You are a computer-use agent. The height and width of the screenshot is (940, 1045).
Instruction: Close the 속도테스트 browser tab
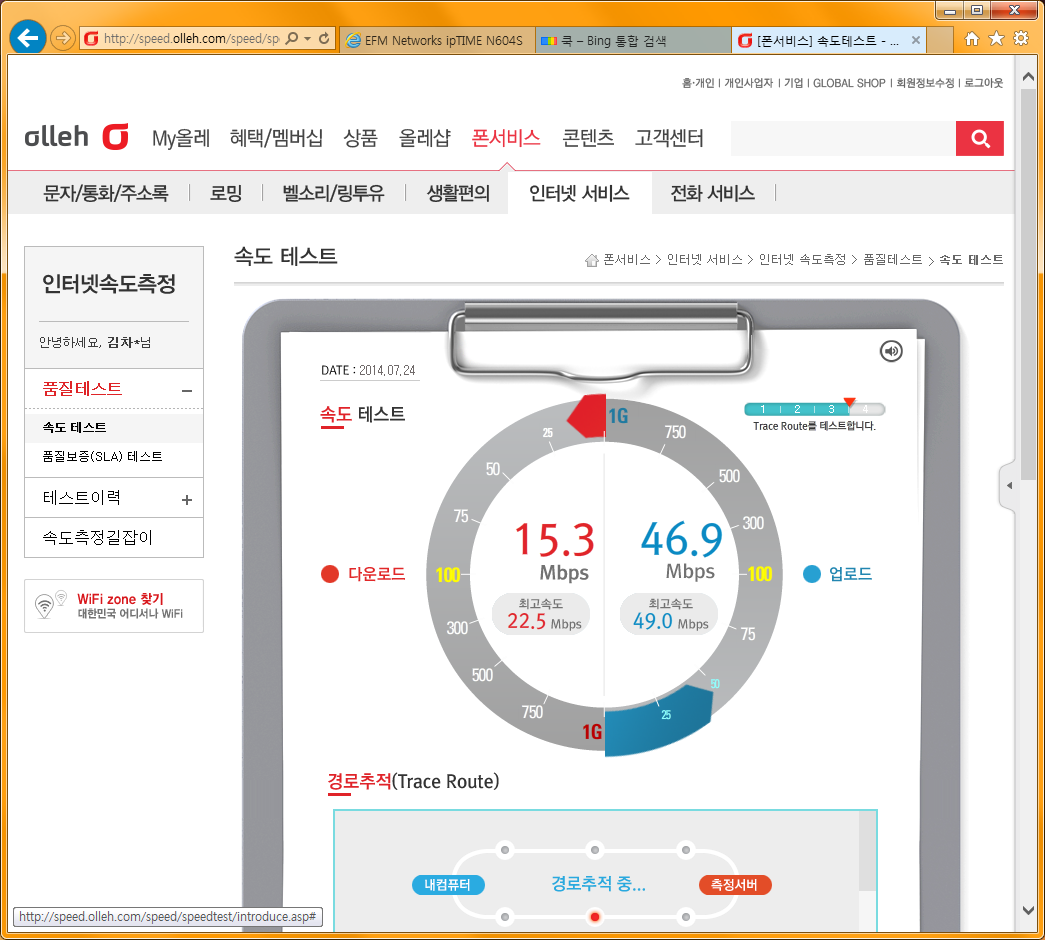[x=916, y=41]
